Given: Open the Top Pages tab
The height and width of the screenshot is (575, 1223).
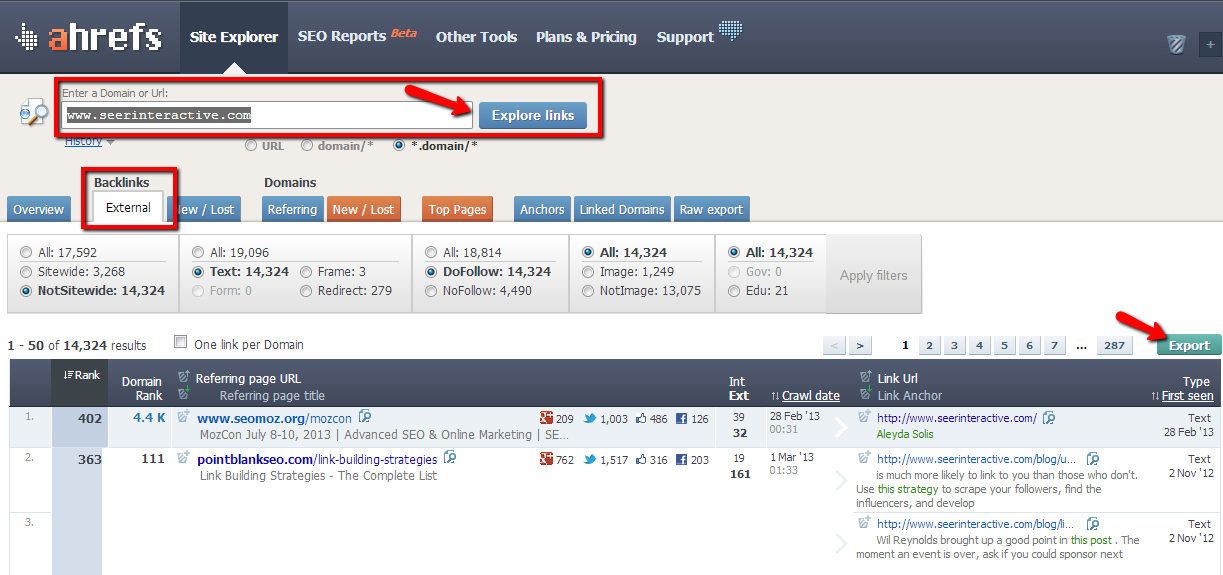Looking at the screenshot, I should click(457, 209).
